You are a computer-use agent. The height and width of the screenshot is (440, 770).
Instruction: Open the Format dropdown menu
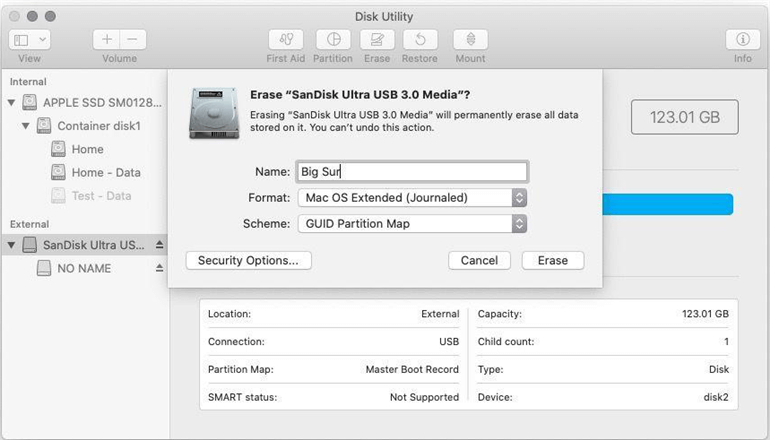(412, 198)
